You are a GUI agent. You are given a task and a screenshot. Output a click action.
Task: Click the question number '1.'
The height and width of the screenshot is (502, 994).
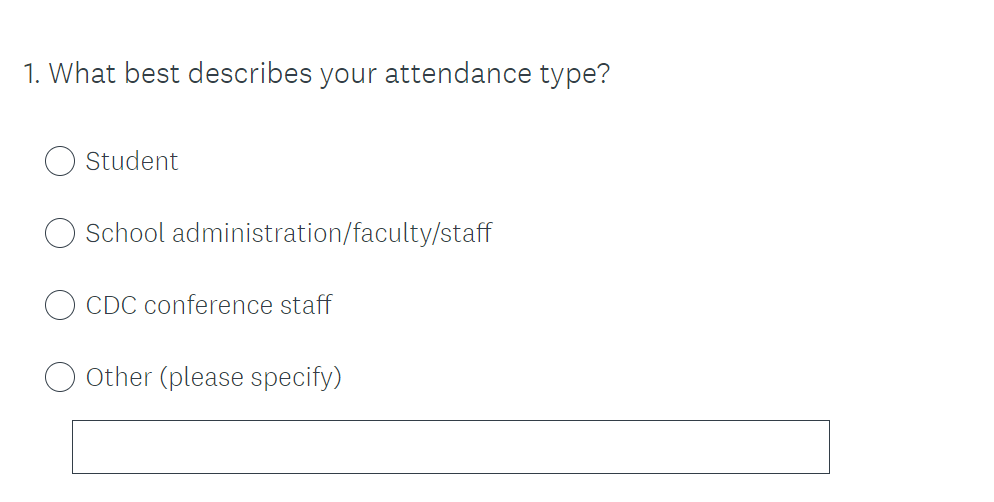(33, 74)
